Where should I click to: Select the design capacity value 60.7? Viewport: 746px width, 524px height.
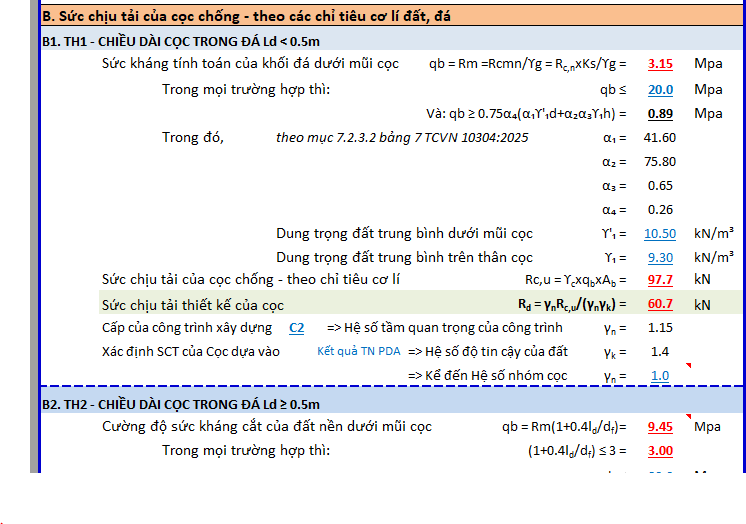660,304
